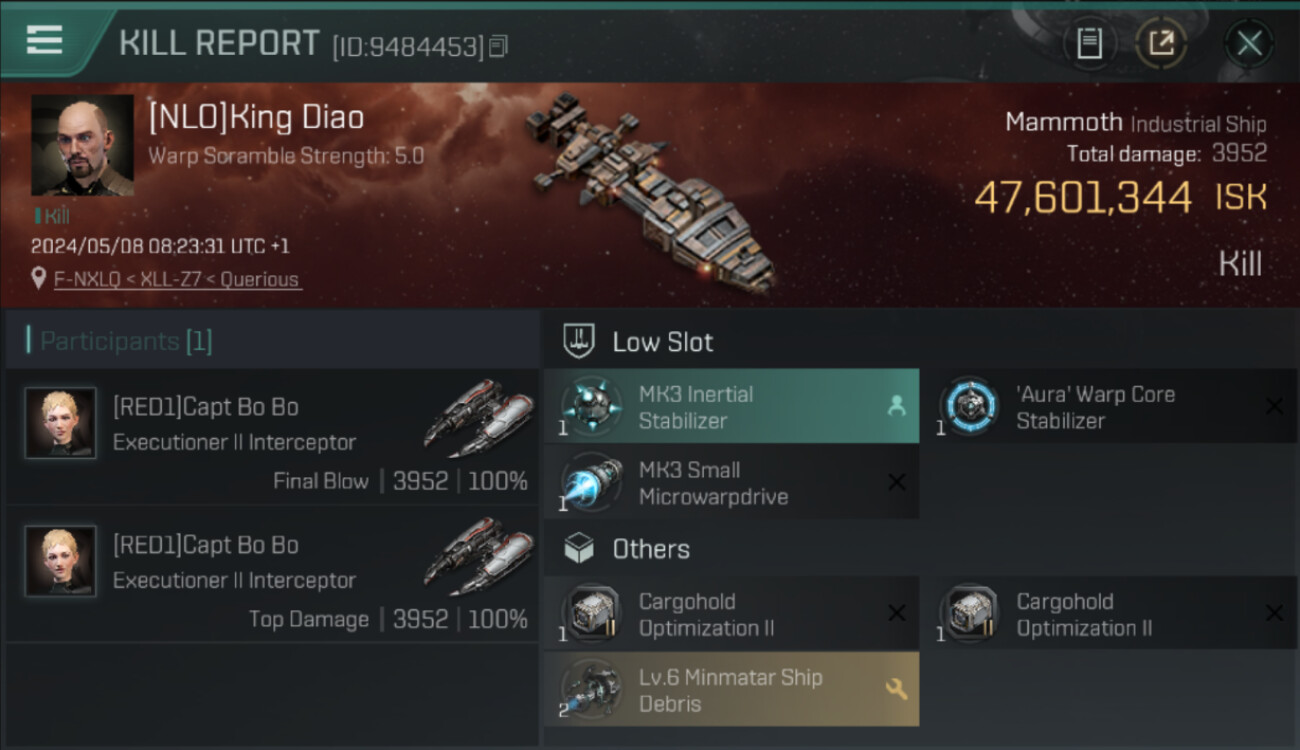Click the Others section header
The height and width of the screenshot is (750, 1300).
click(650, 549)
